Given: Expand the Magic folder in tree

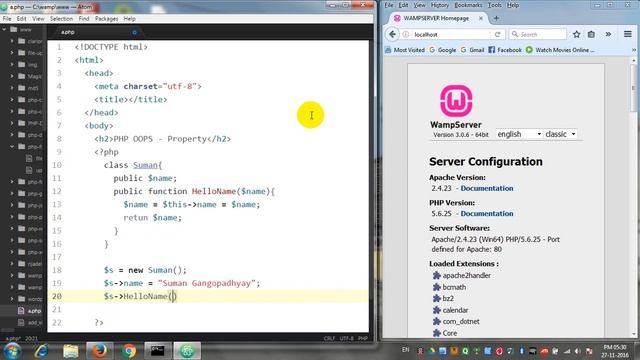Looking at the screenshot, I should (12, 76).
